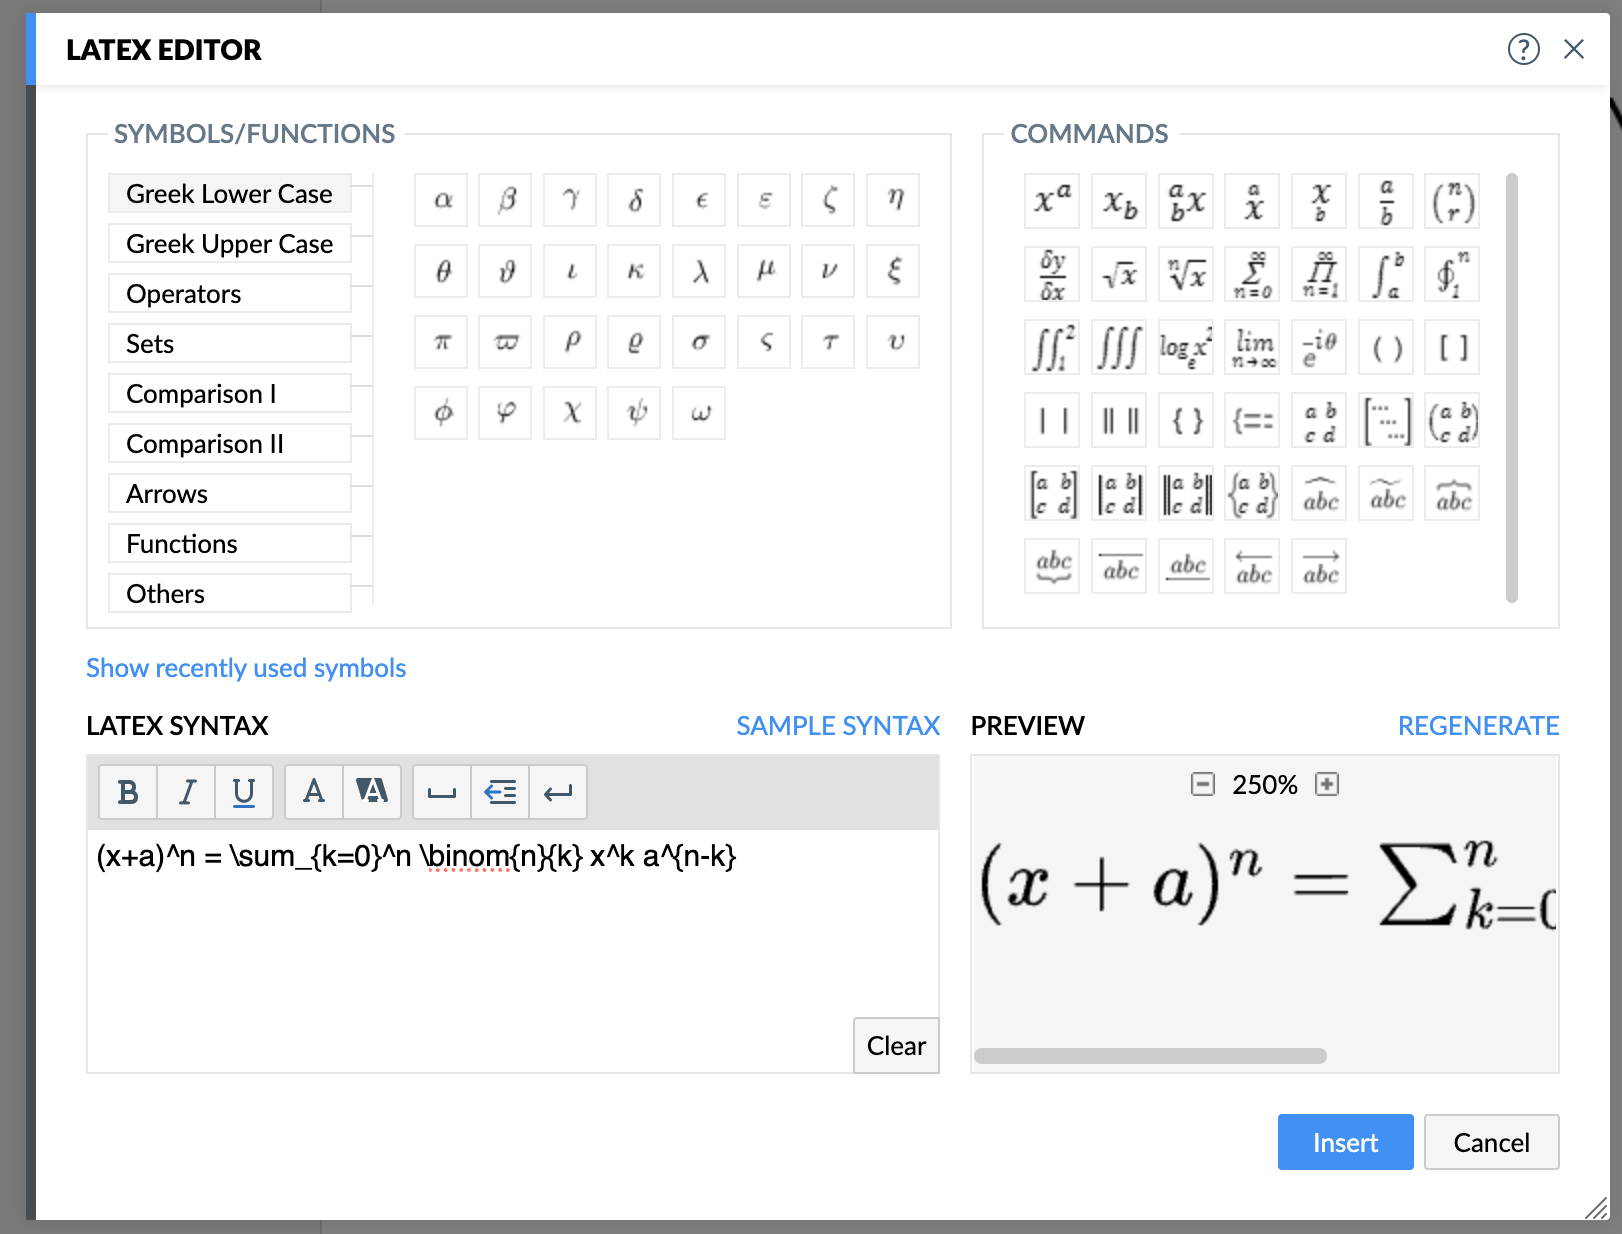Insert the binomial coefficient command
Viewport: 1622px width, 1234px height.
[x=1453, y=202]
